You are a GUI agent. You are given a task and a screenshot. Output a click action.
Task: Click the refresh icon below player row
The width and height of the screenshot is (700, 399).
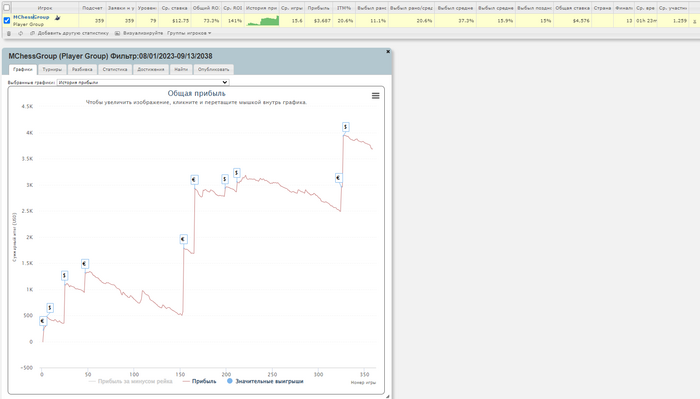[21, 33]
